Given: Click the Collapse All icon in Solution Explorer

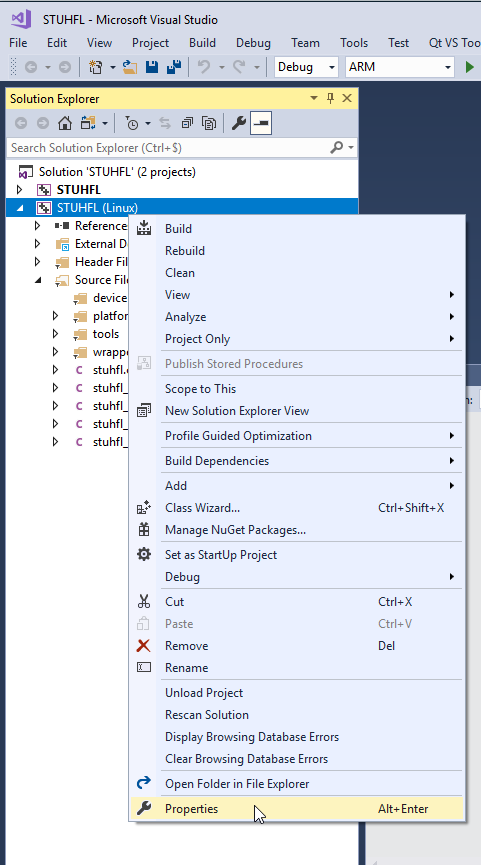Looking at the screenshot, I should [188, 123].
